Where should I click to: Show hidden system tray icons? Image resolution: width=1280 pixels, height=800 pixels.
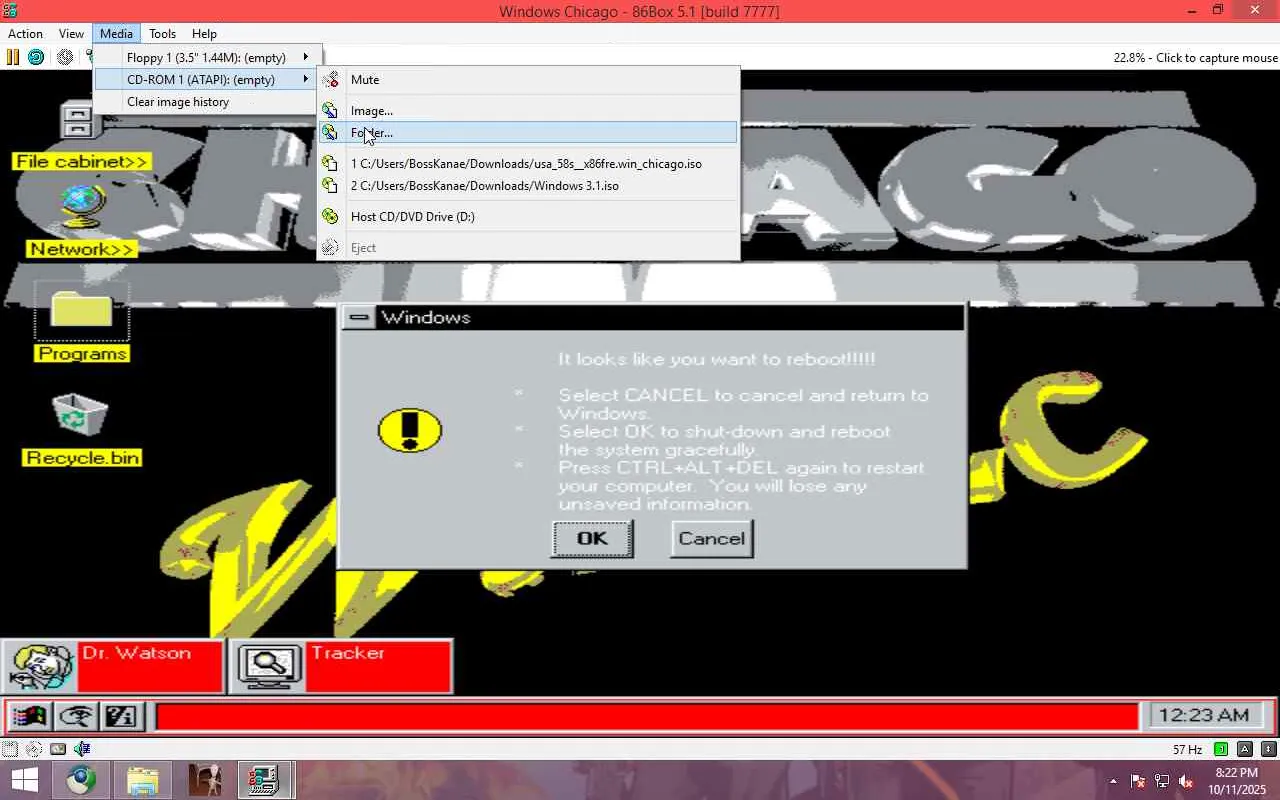coord(1113,781)
